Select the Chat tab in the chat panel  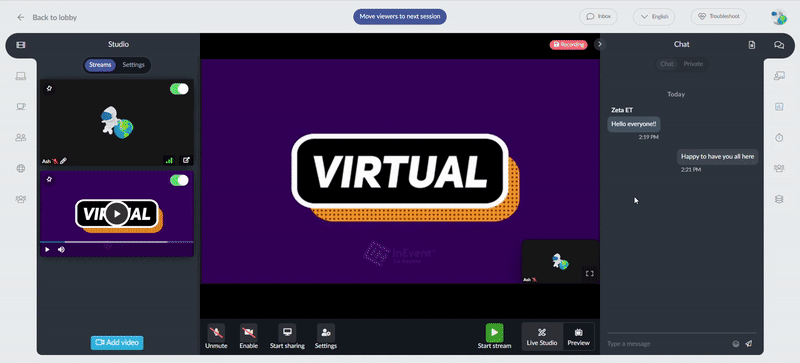click(667, 64)
